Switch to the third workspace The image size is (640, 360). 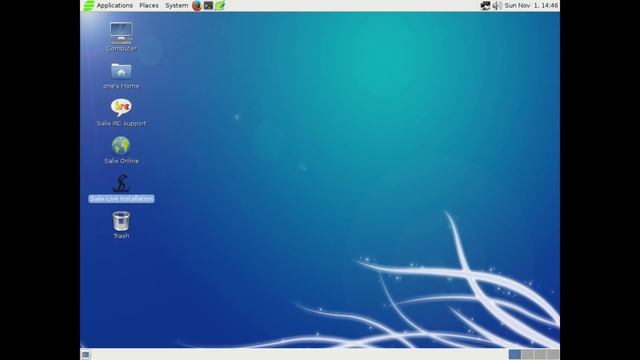coord(540,354)
